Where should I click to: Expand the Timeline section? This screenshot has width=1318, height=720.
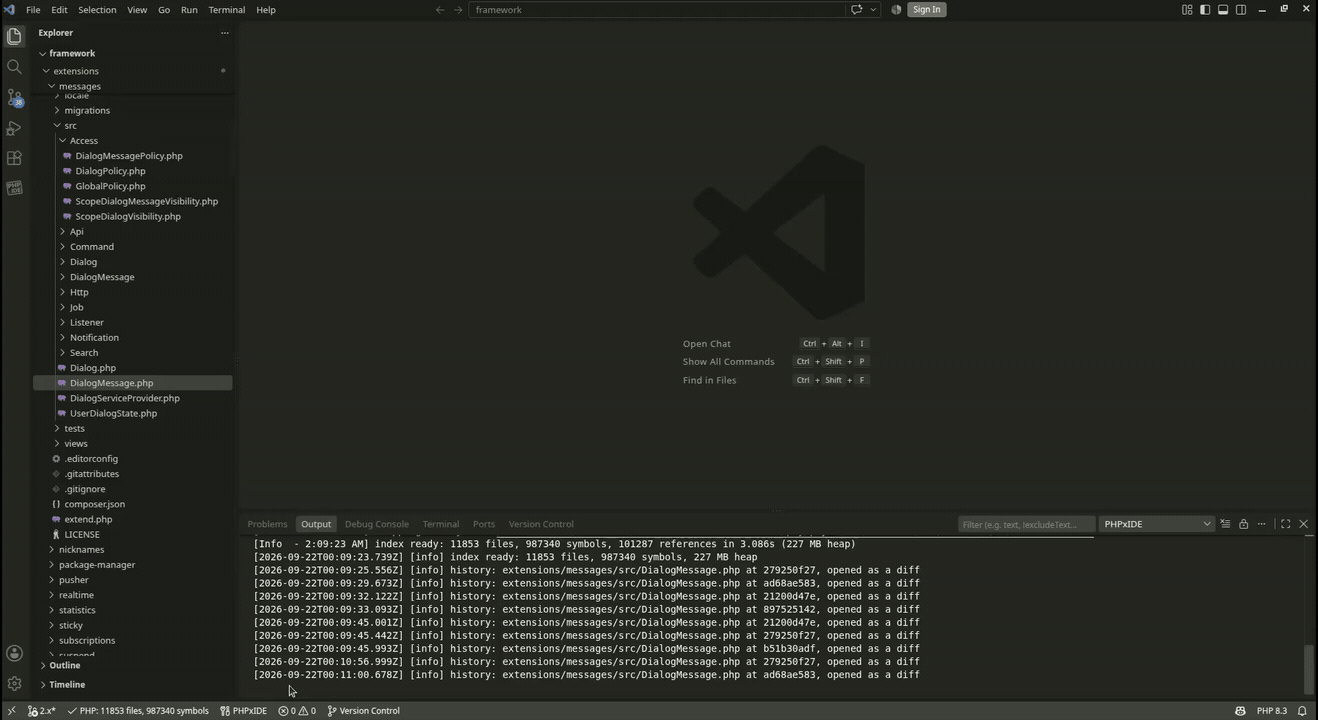pos(66,685)
